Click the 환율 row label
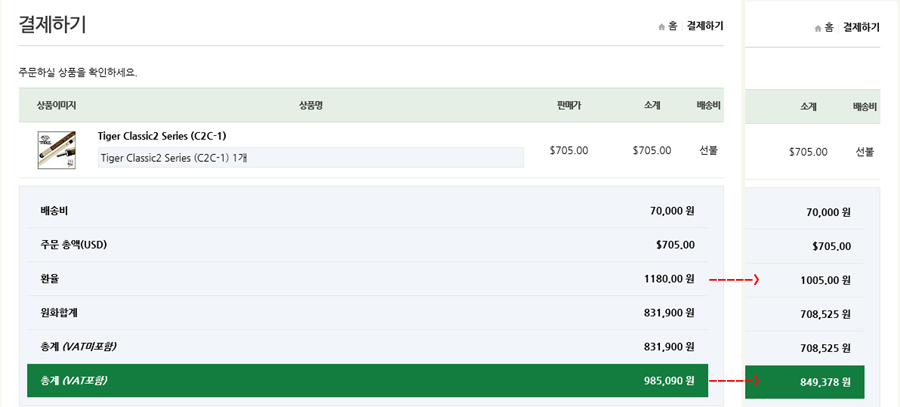The image size is (900, 407). click(50, 280)
